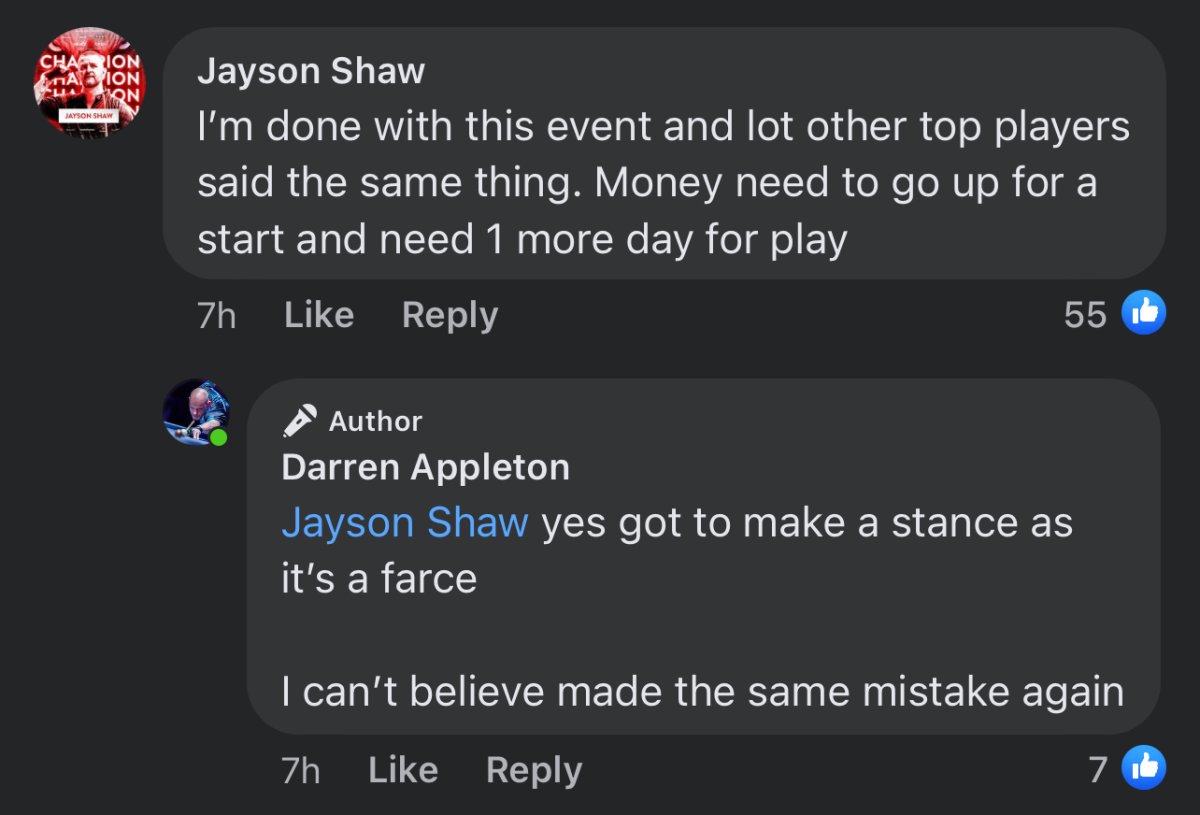Click the blue thumbs-up icon beside 7

(x=1144, y=768)
